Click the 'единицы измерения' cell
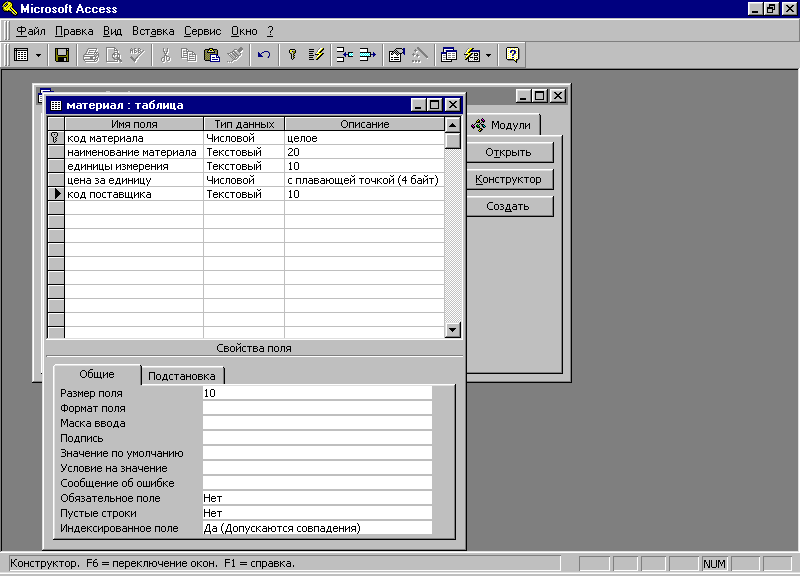Image resolution: width=800 pixels, height=576 pixels. coord(134,166)
